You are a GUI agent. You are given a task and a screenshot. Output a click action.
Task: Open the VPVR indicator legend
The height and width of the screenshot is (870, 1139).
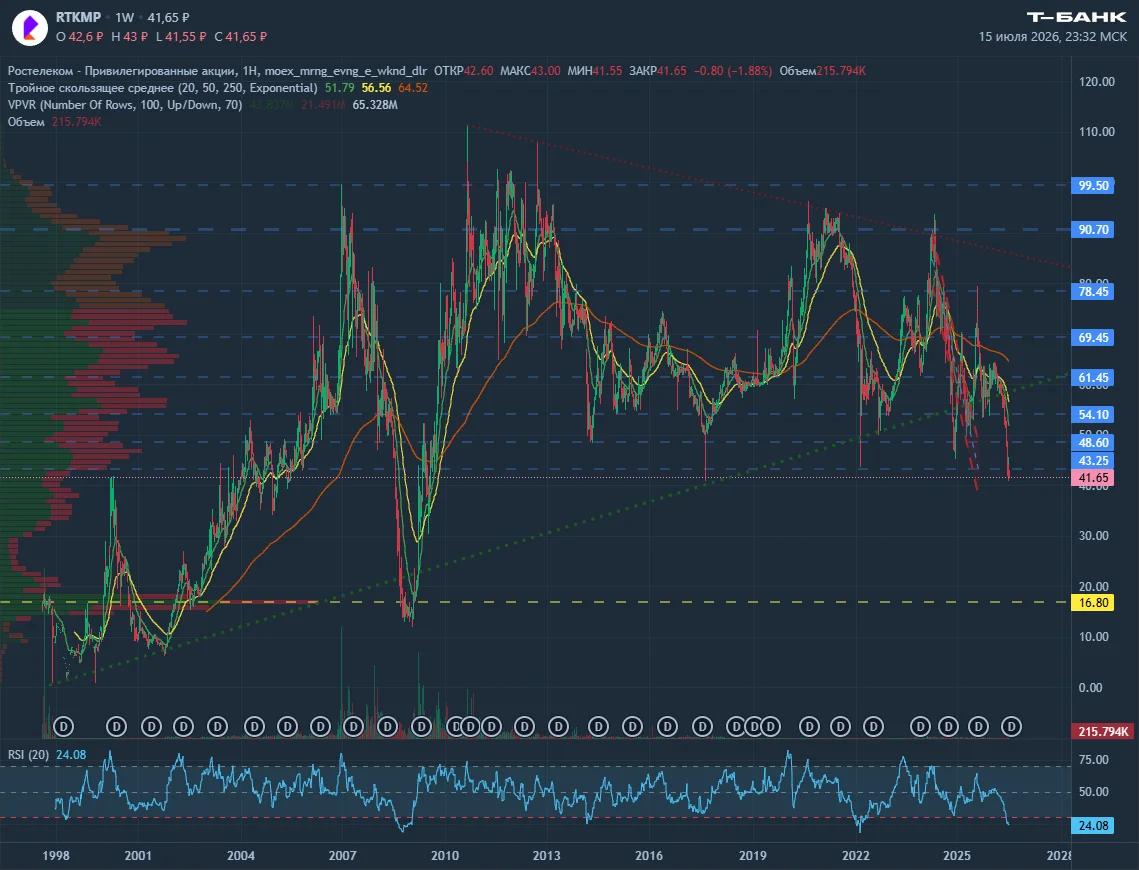(125, 105)
